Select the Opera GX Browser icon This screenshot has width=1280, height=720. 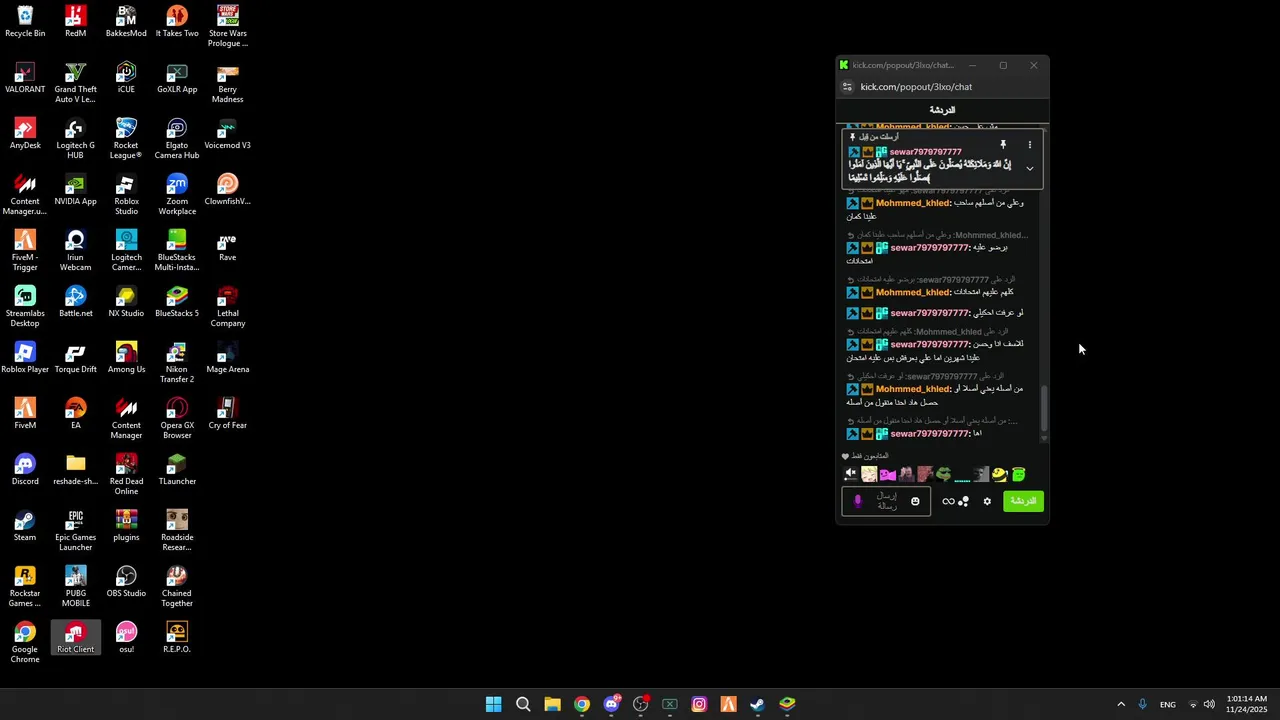(x=177, y=419)
